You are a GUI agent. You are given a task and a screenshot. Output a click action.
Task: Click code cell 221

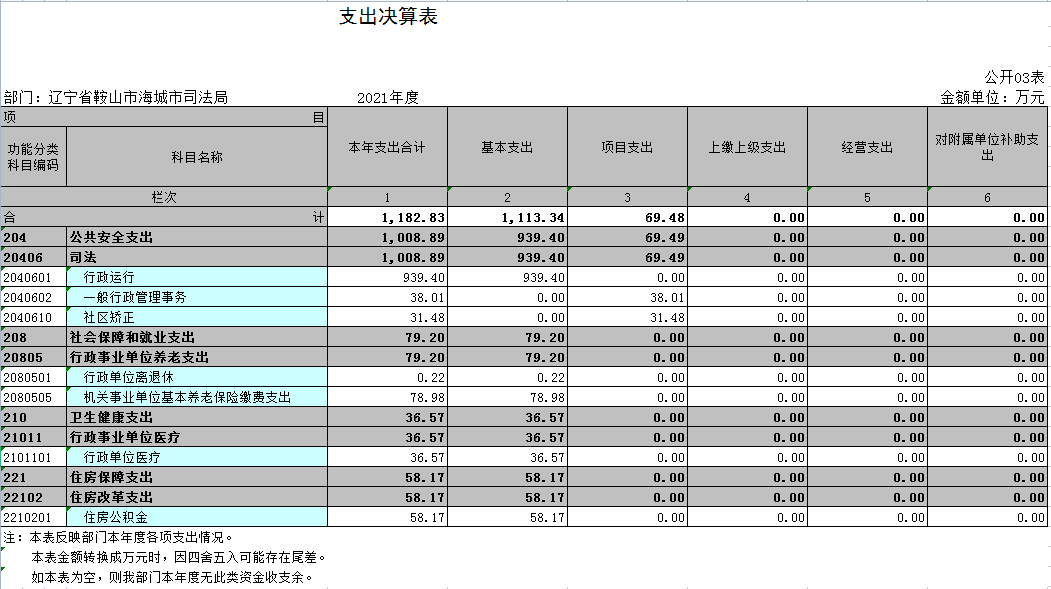coord(34,478)
